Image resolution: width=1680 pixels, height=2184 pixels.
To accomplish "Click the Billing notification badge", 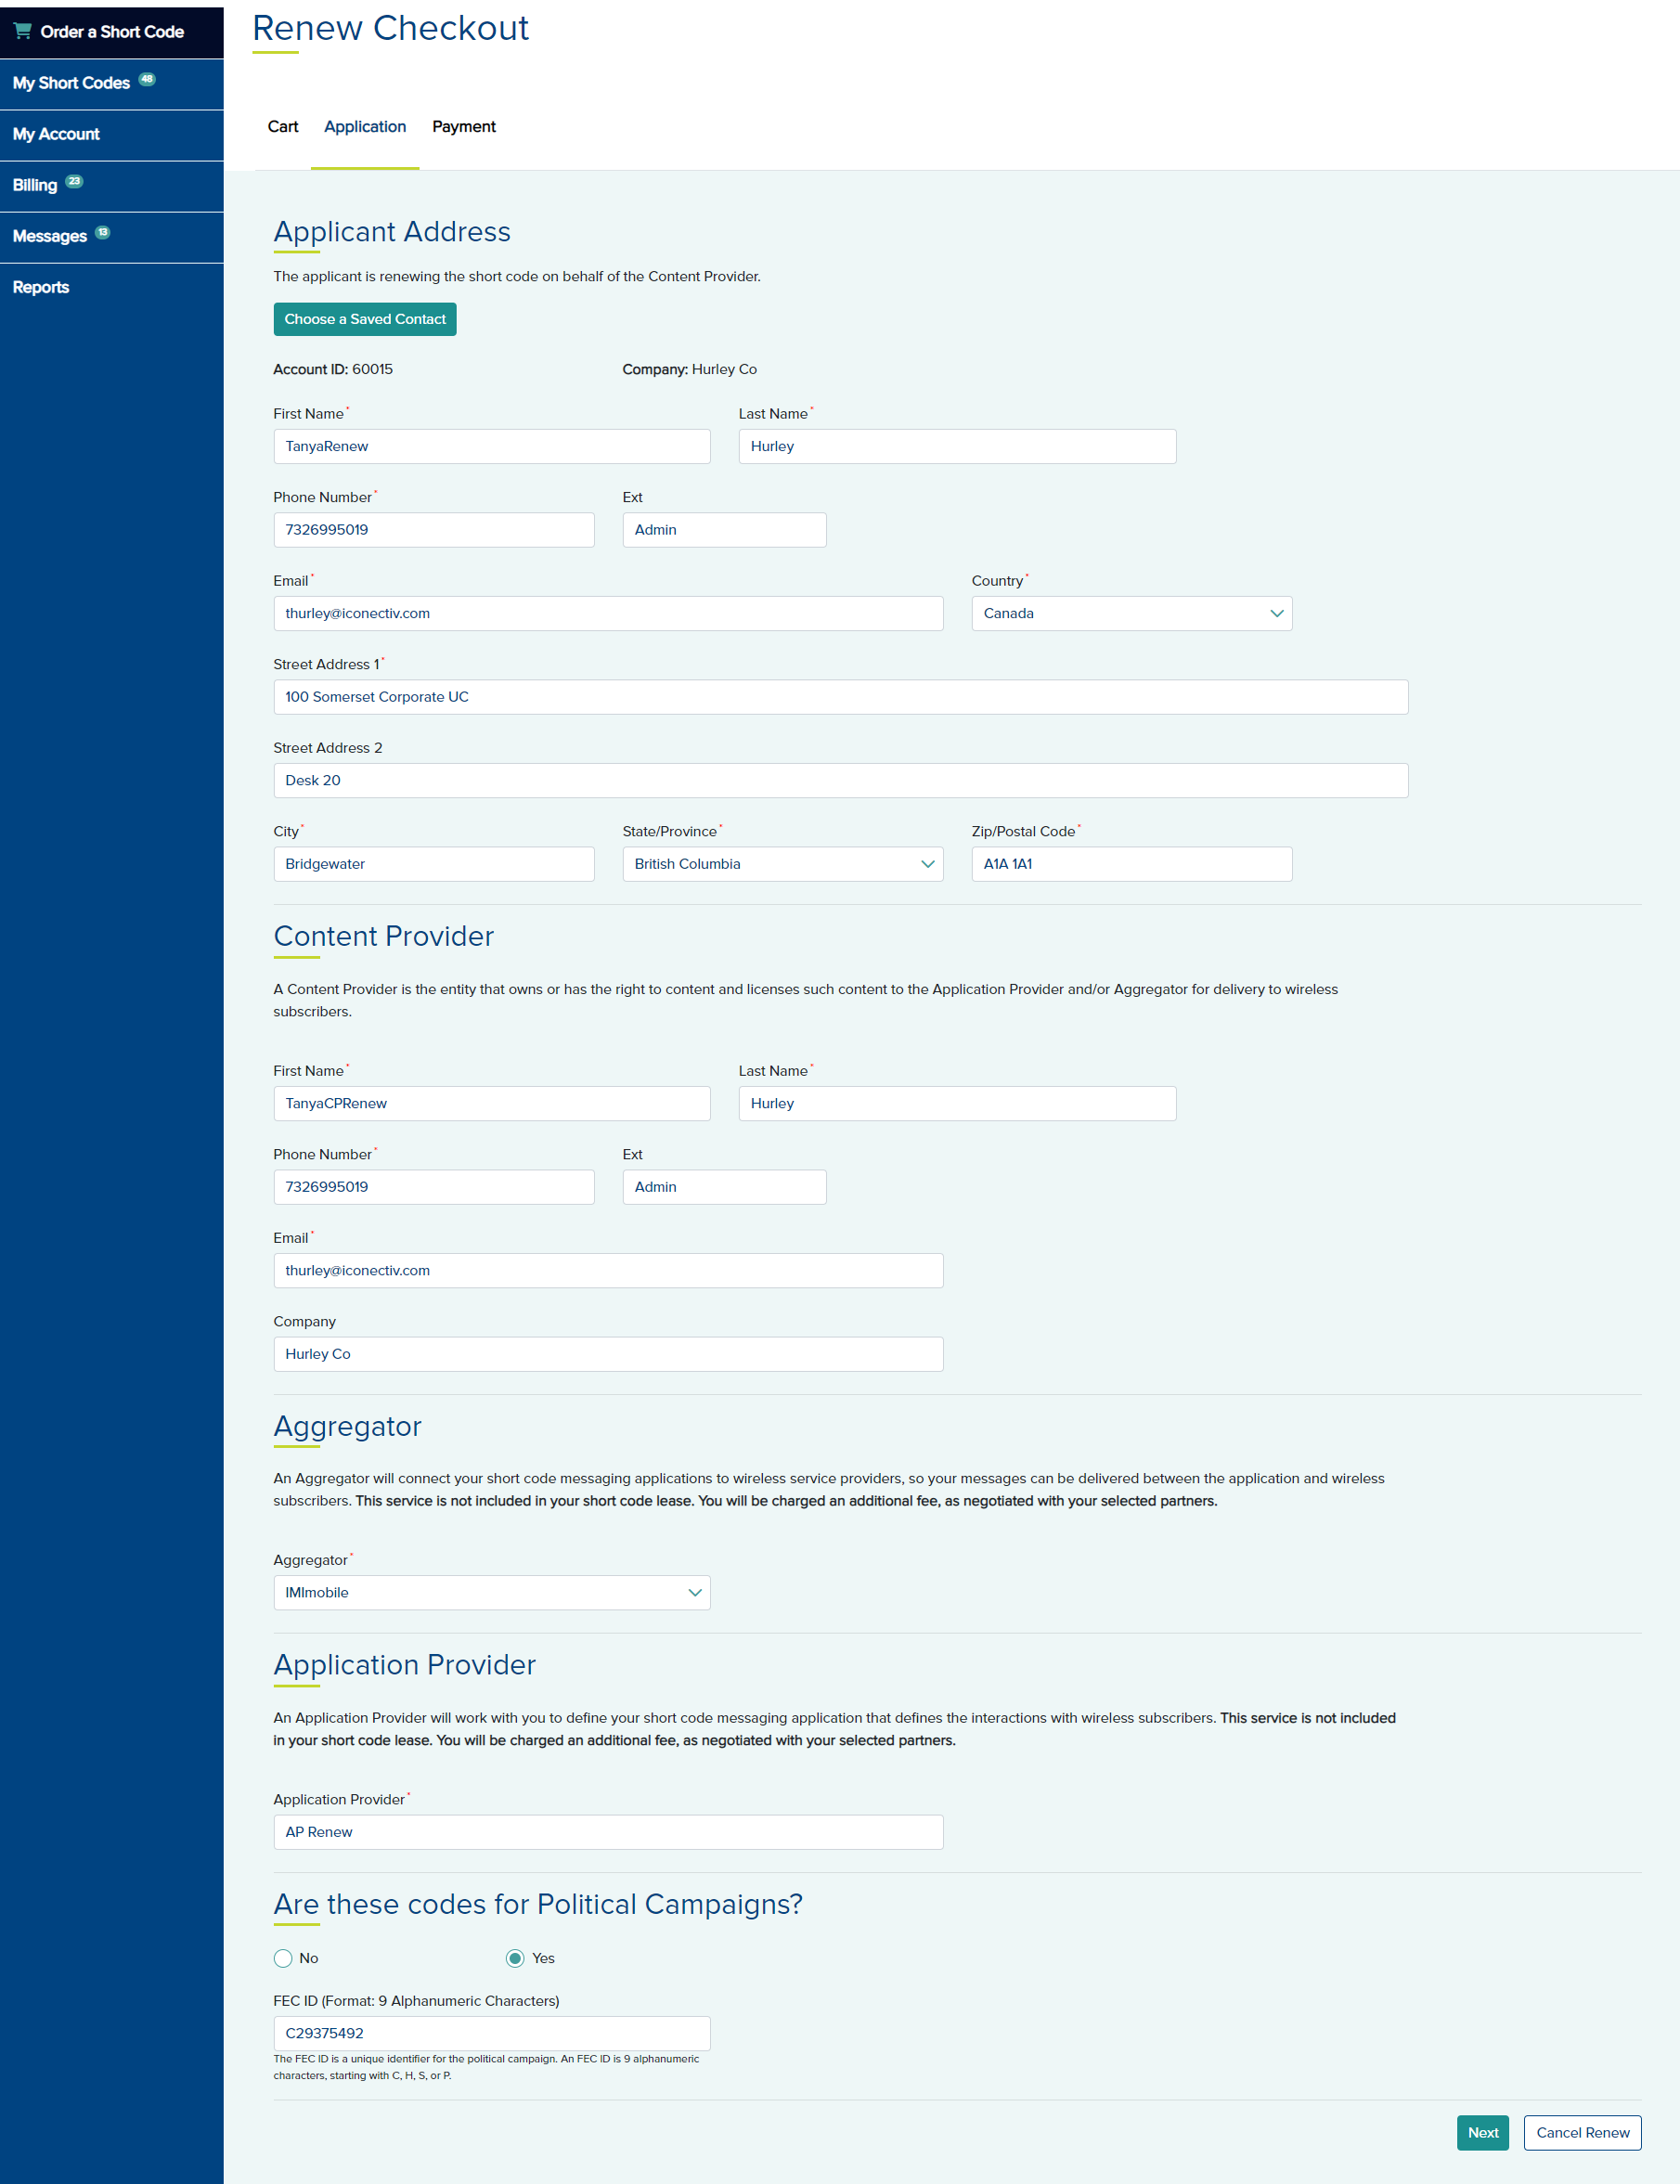I will pyautogui.click(x=74, y=181).
